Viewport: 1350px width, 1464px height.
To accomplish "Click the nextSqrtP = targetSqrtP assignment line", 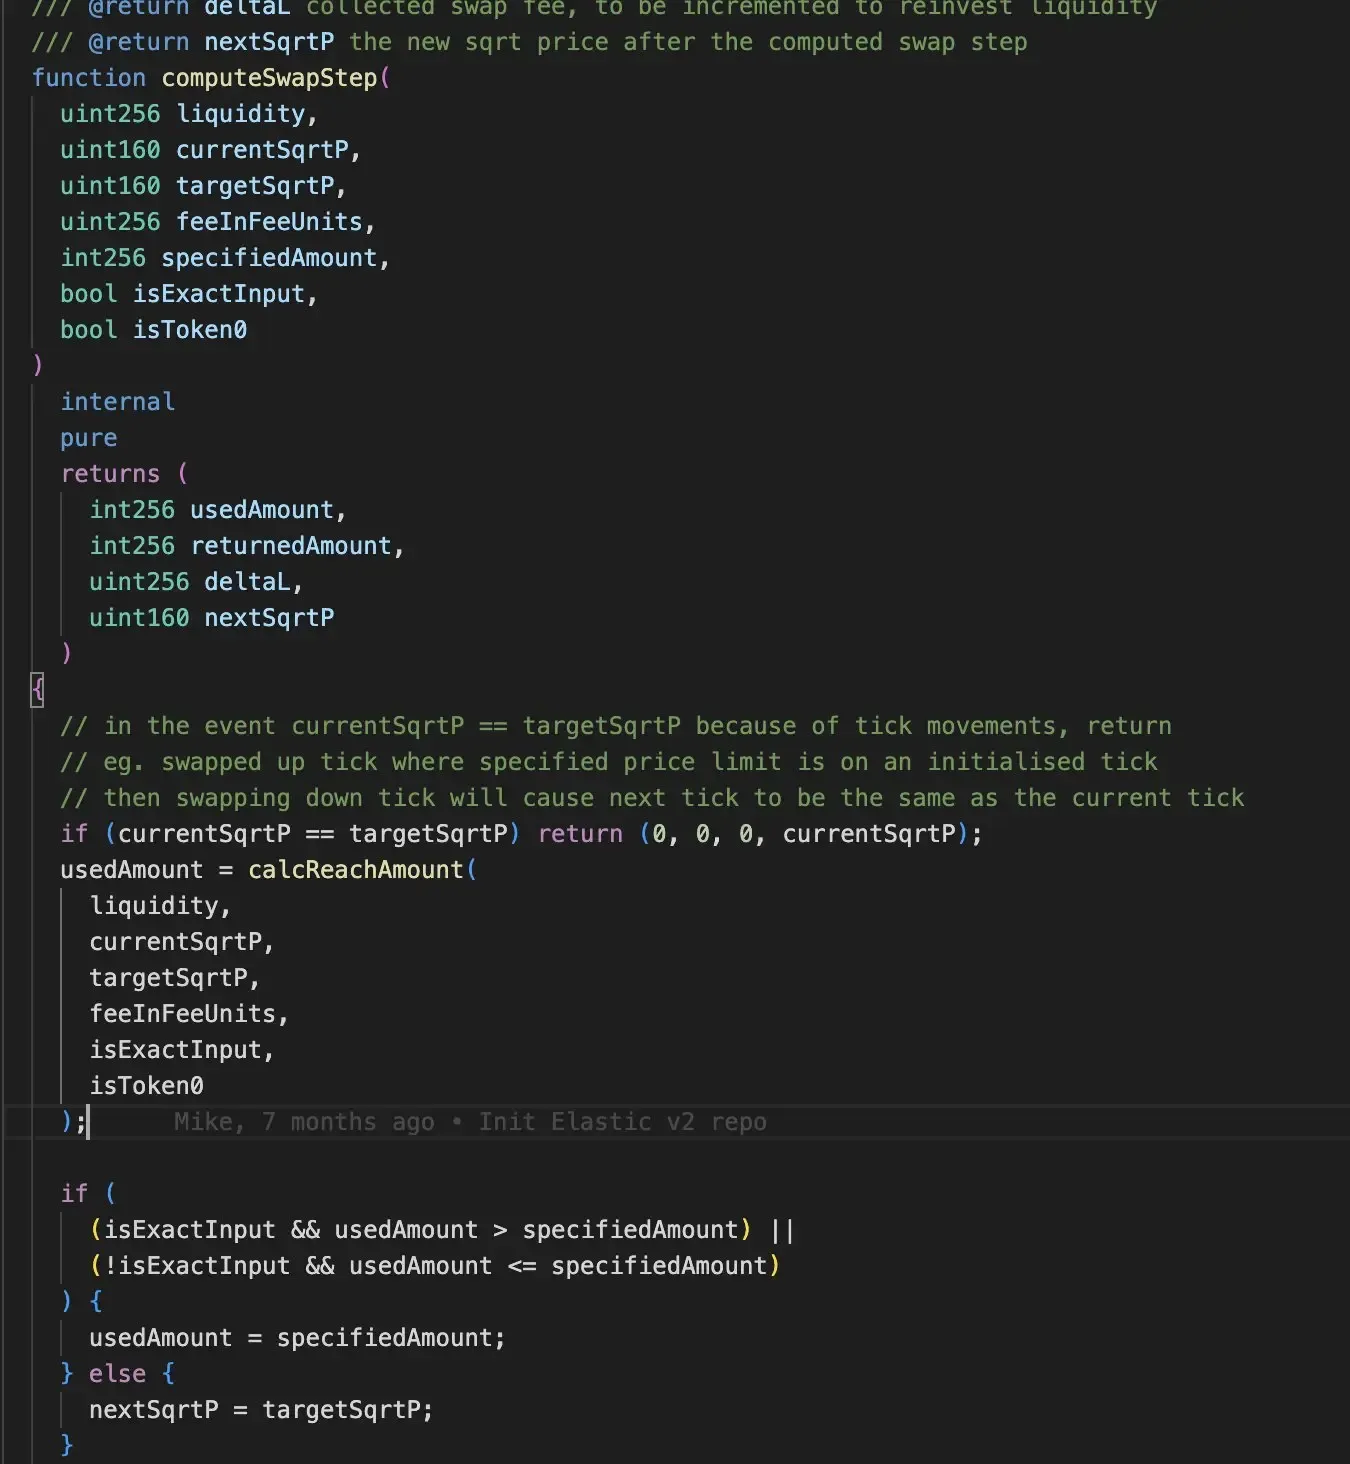I will (260, 1410).
